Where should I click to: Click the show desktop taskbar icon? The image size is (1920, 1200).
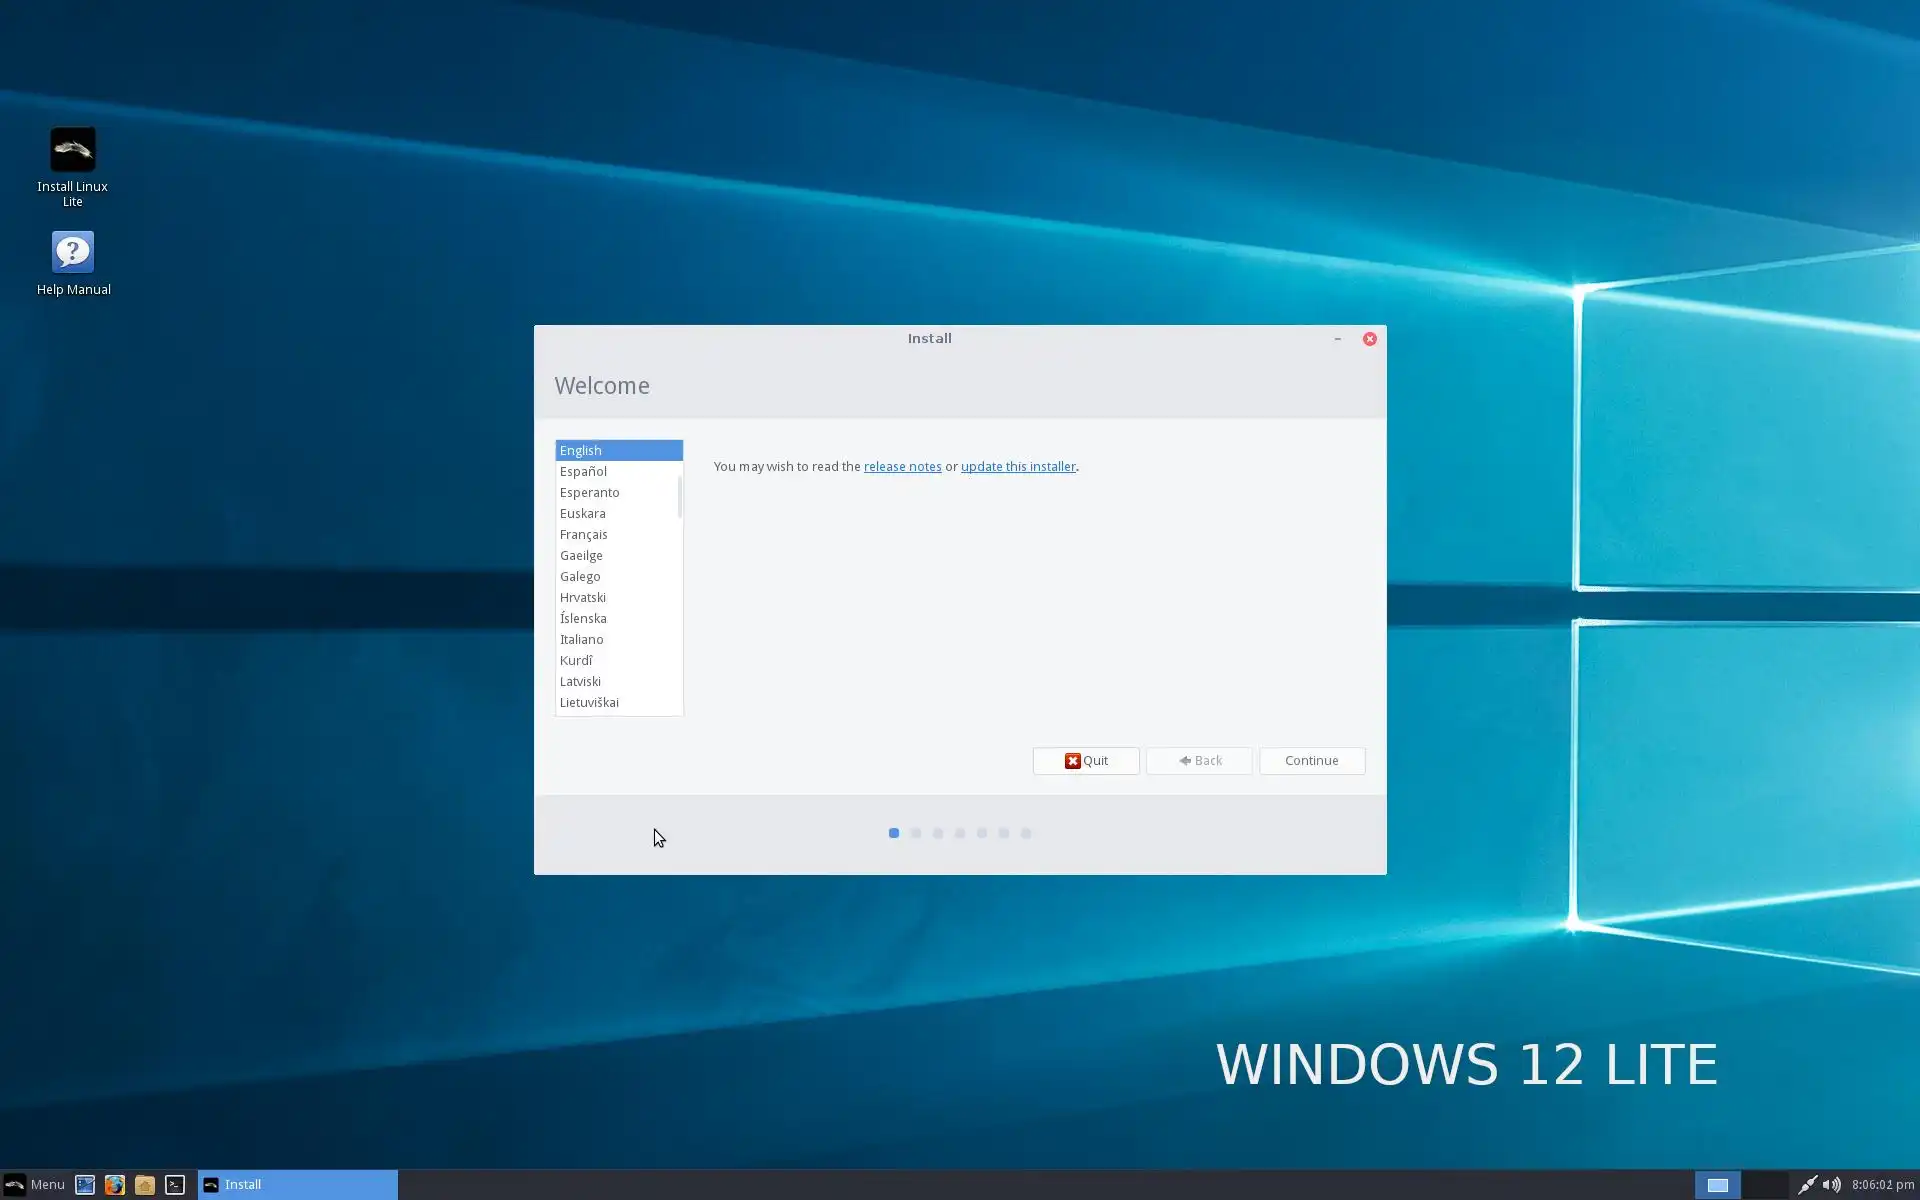coord(85,1185)
